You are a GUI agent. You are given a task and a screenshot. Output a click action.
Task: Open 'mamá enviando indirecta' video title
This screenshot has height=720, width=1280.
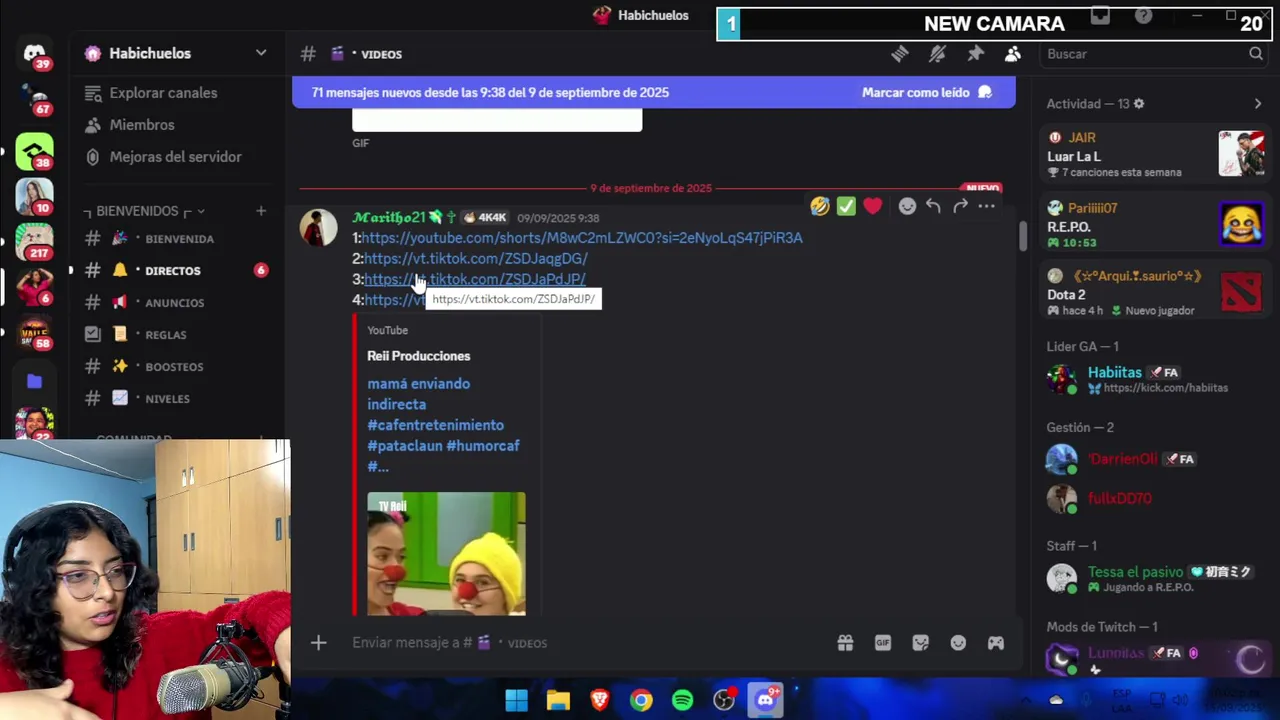[443, 425]
